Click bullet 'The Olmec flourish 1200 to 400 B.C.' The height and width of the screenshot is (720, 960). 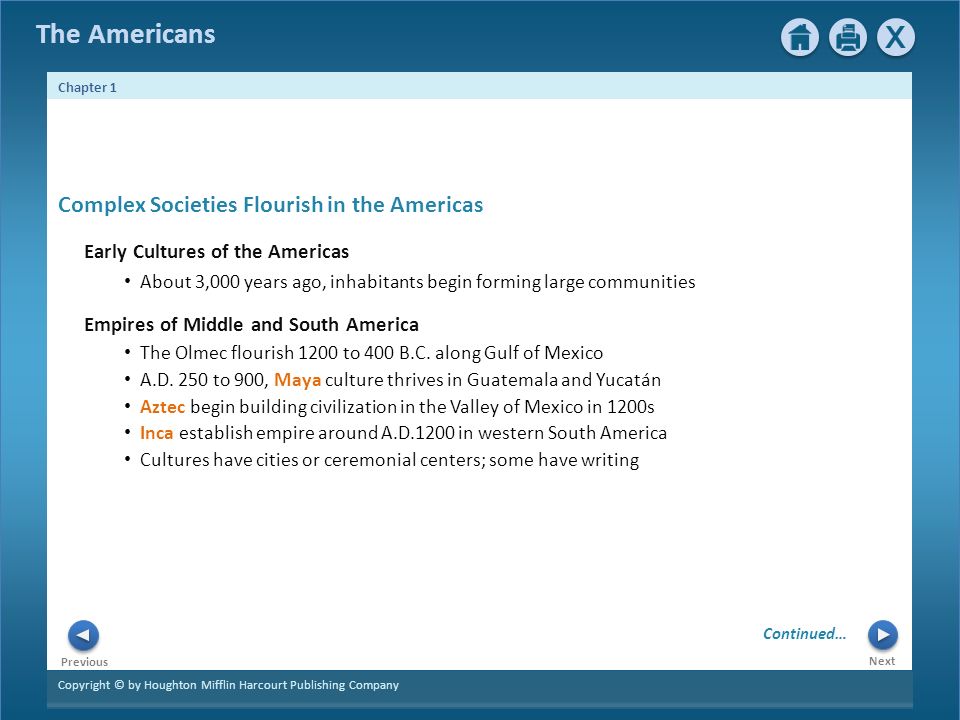[371, 353]
